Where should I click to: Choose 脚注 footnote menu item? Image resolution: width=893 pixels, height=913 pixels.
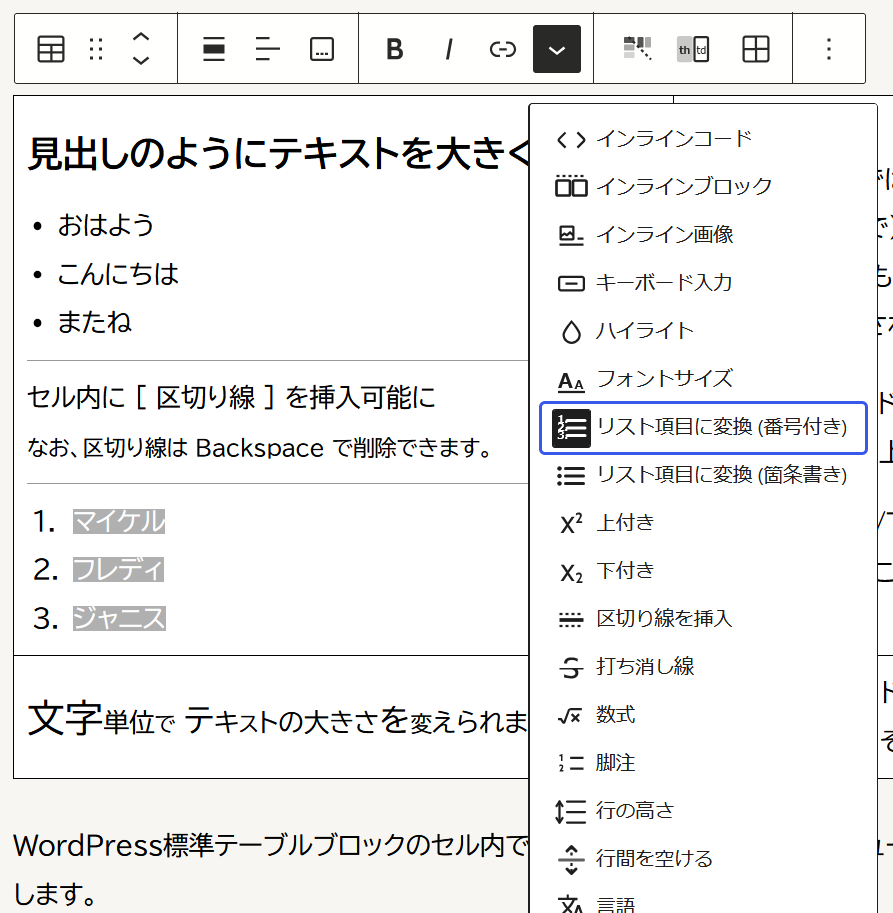703,763
